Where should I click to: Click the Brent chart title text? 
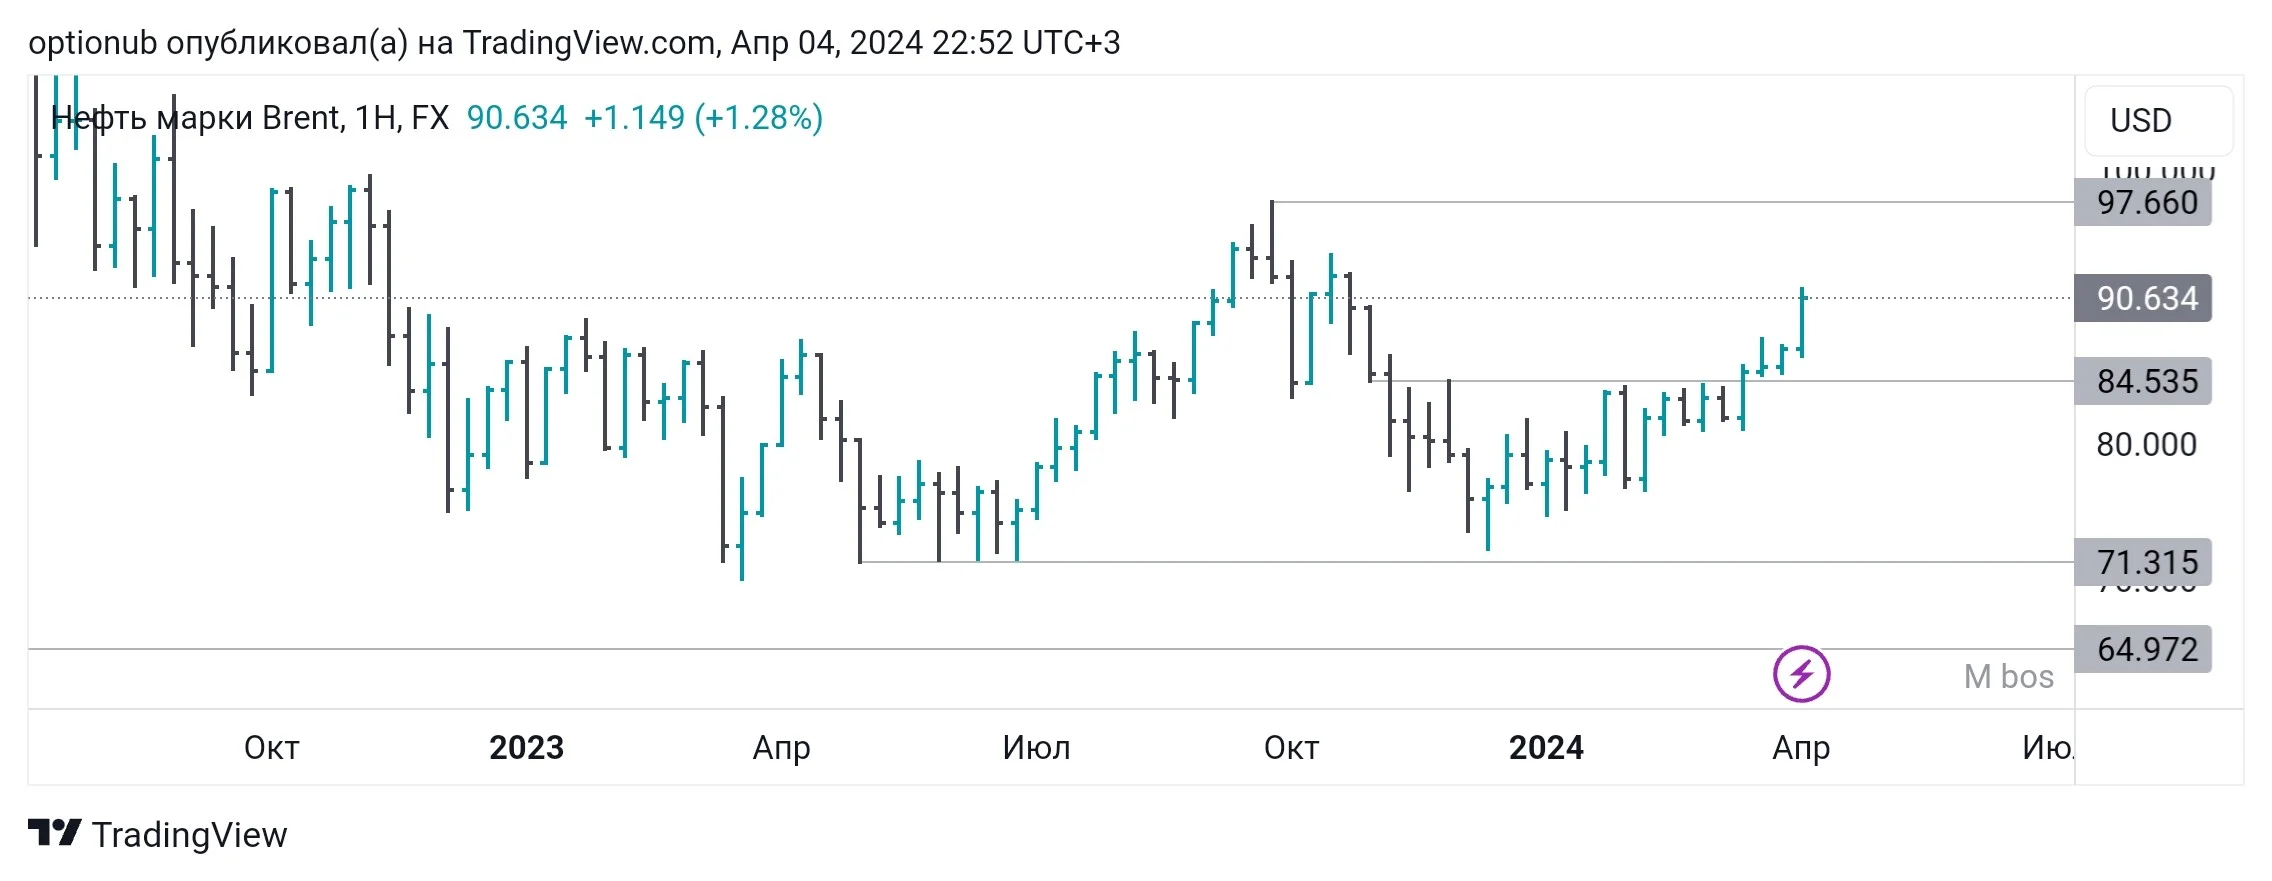tap(249, 118)
